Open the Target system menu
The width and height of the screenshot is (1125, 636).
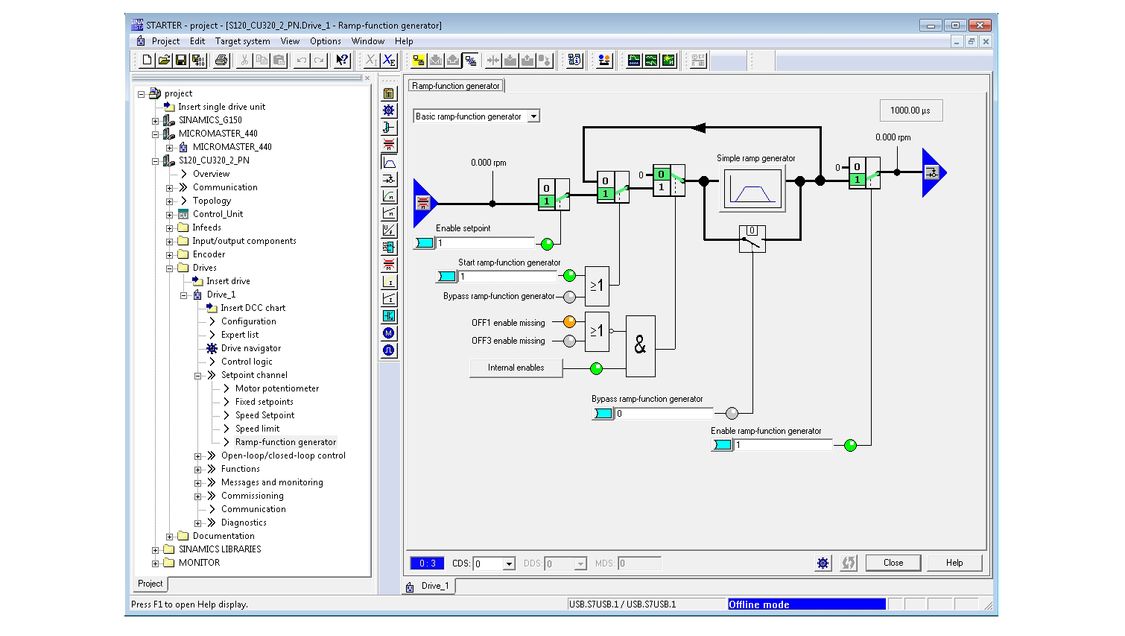pos(243,41)
